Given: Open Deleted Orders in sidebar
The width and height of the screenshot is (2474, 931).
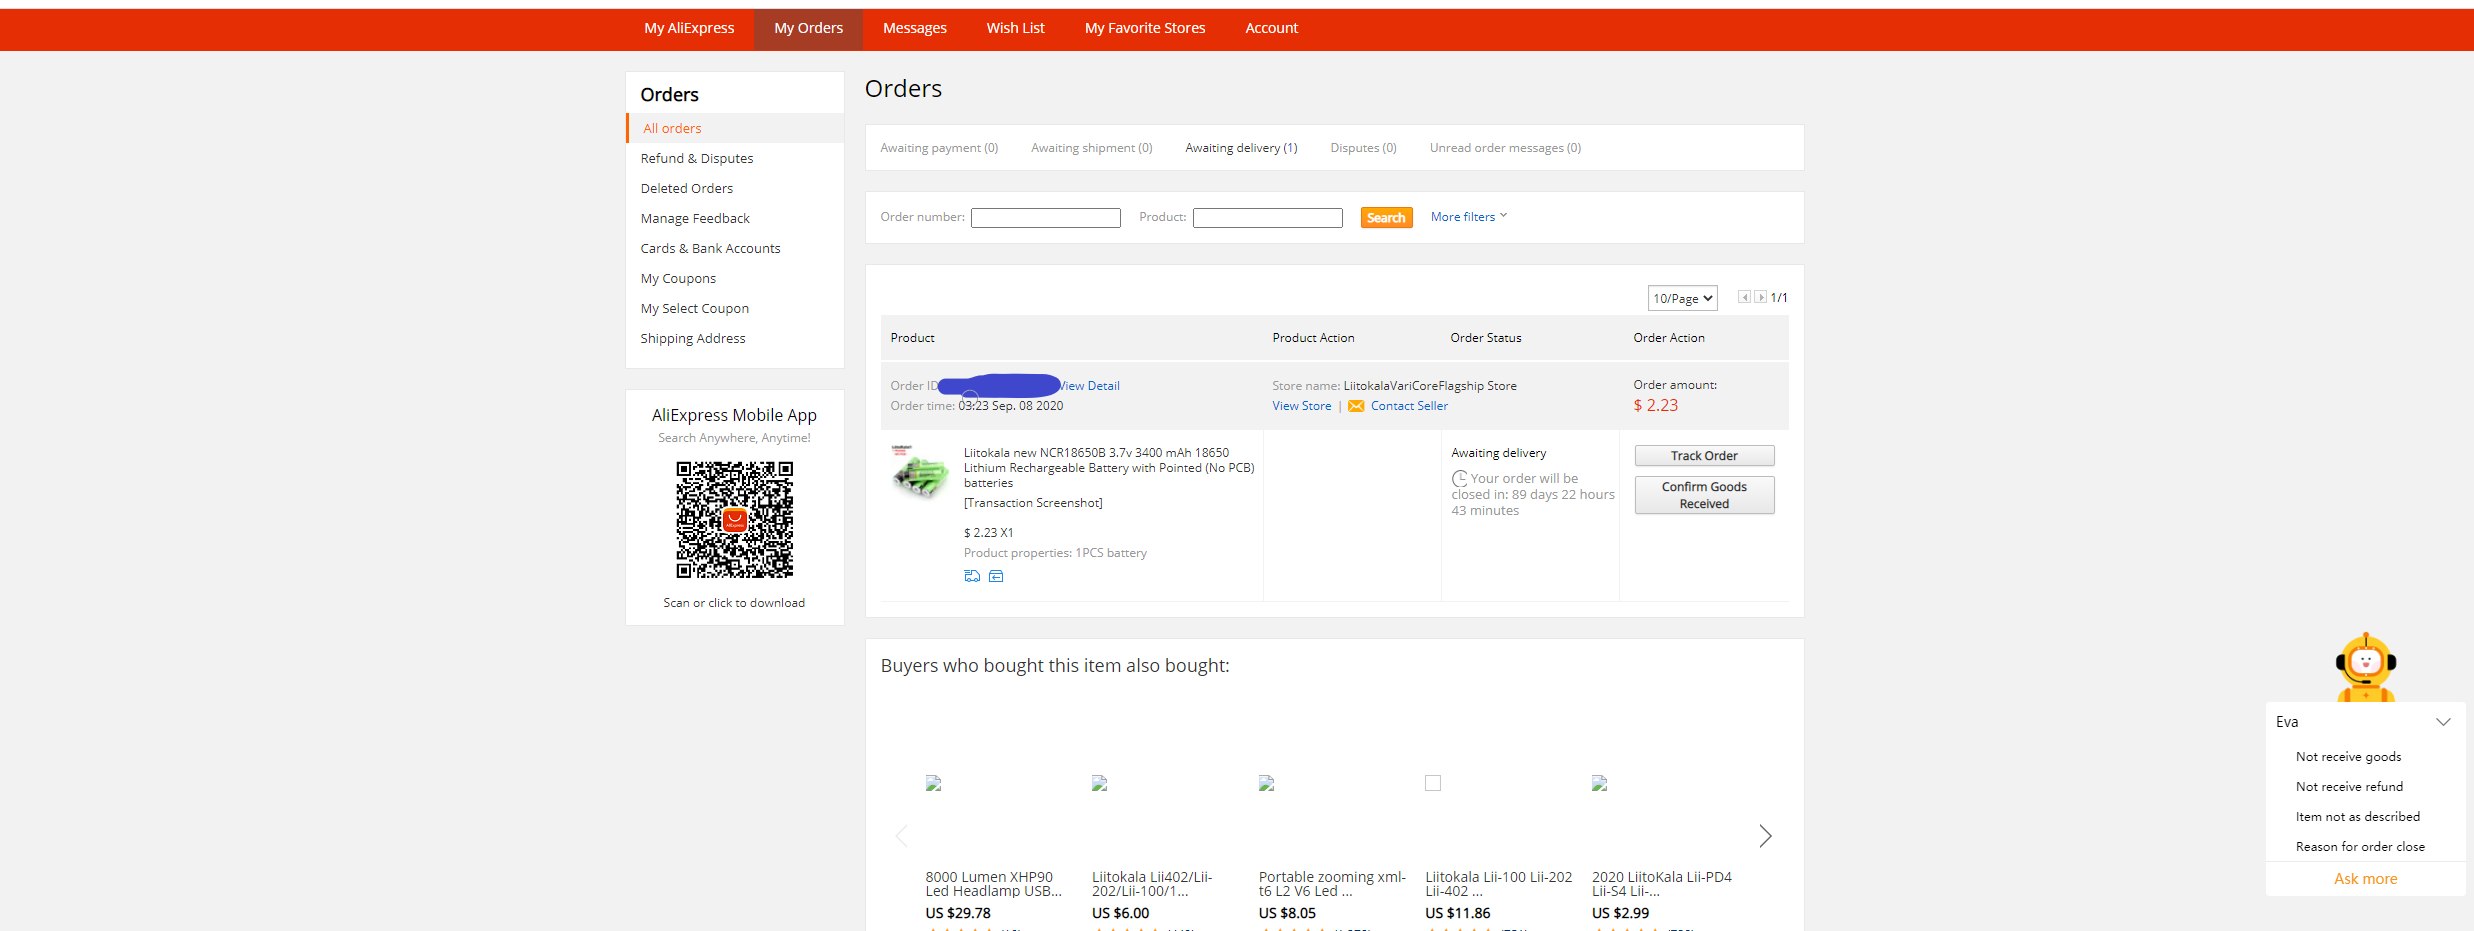Looking at the screenshot, I should (x=687, y=188).
